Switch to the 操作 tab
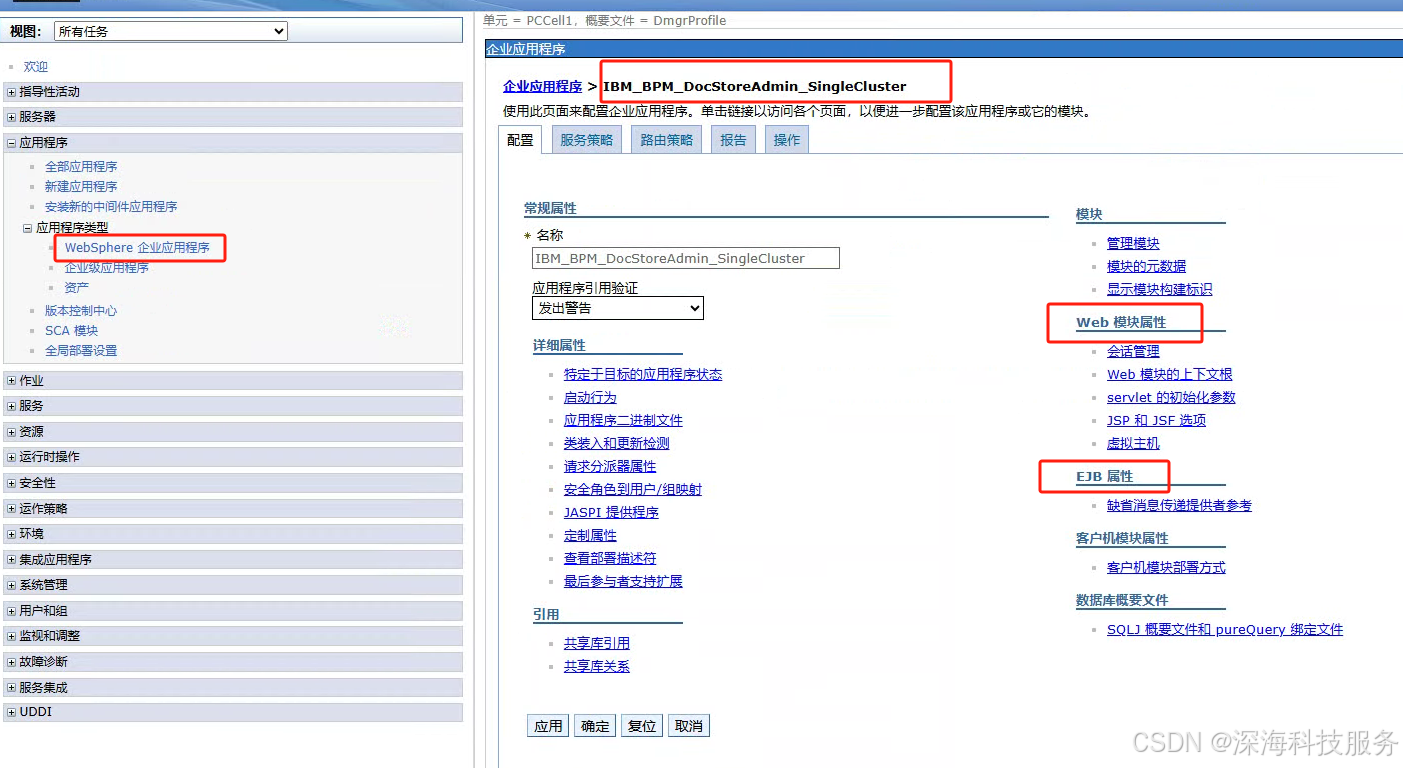Viewport: 1403px width, 768px height. 787,140
